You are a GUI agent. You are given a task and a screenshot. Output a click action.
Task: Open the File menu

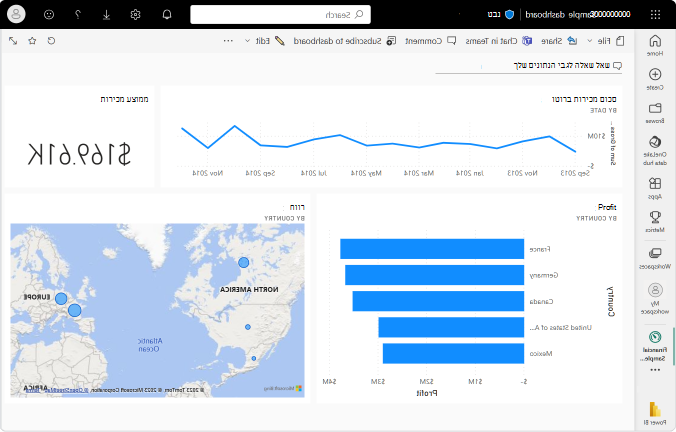tap(605, 41)
